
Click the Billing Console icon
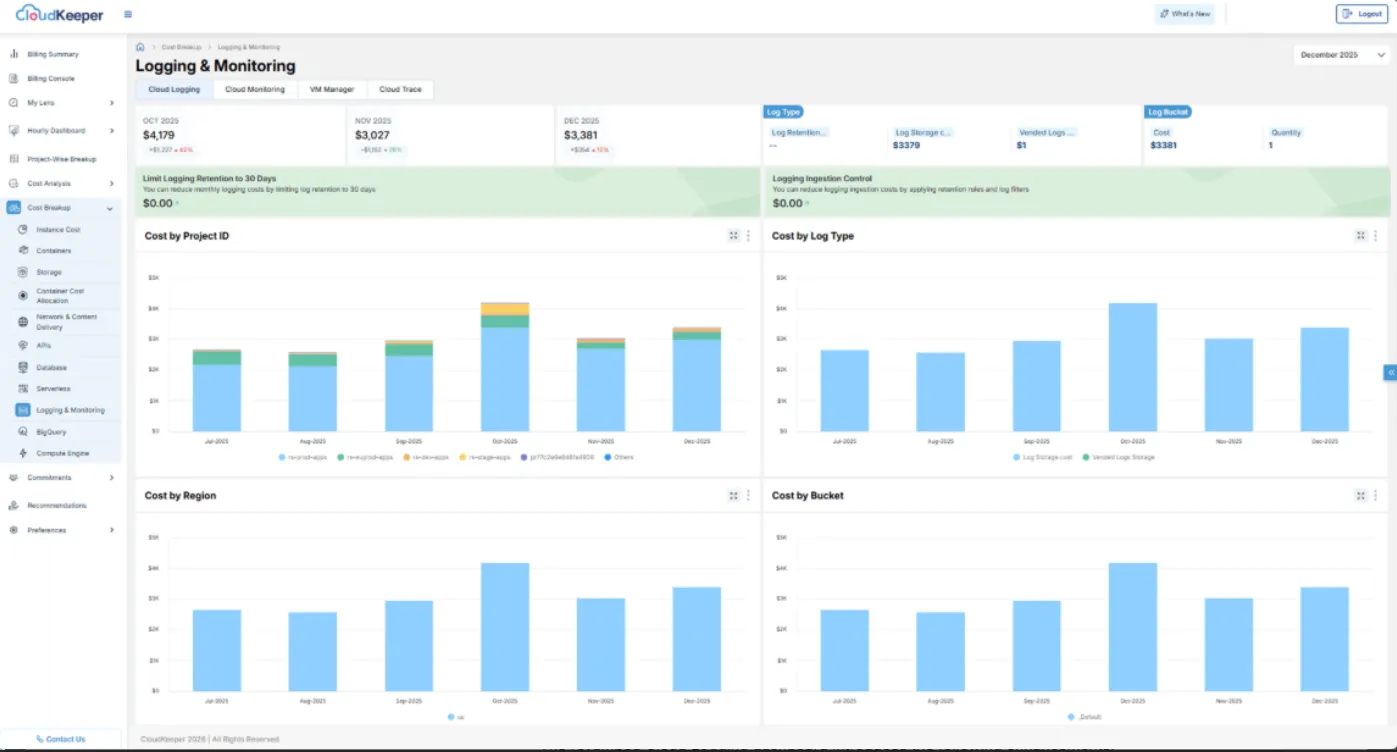tap(14, 78)
